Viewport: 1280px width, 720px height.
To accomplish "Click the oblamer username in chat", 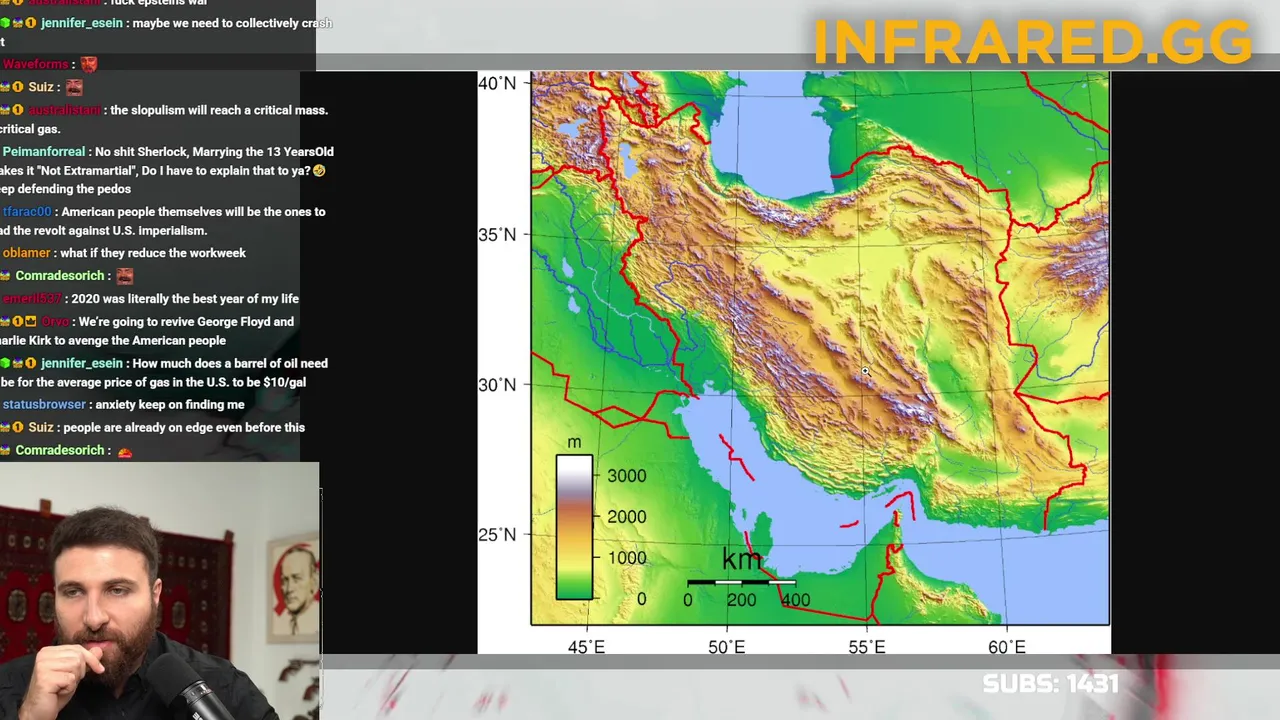I will click(x=26, y=253).
